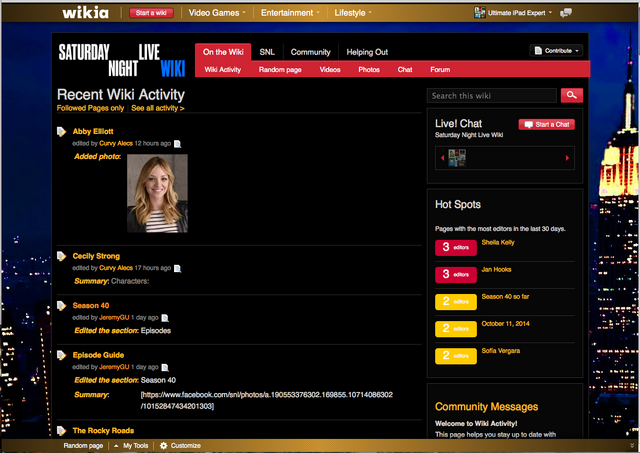Screen dimensions: 640x453
Task: Click See all activity link
Action: pyautogui.click(x=158, y=108)
